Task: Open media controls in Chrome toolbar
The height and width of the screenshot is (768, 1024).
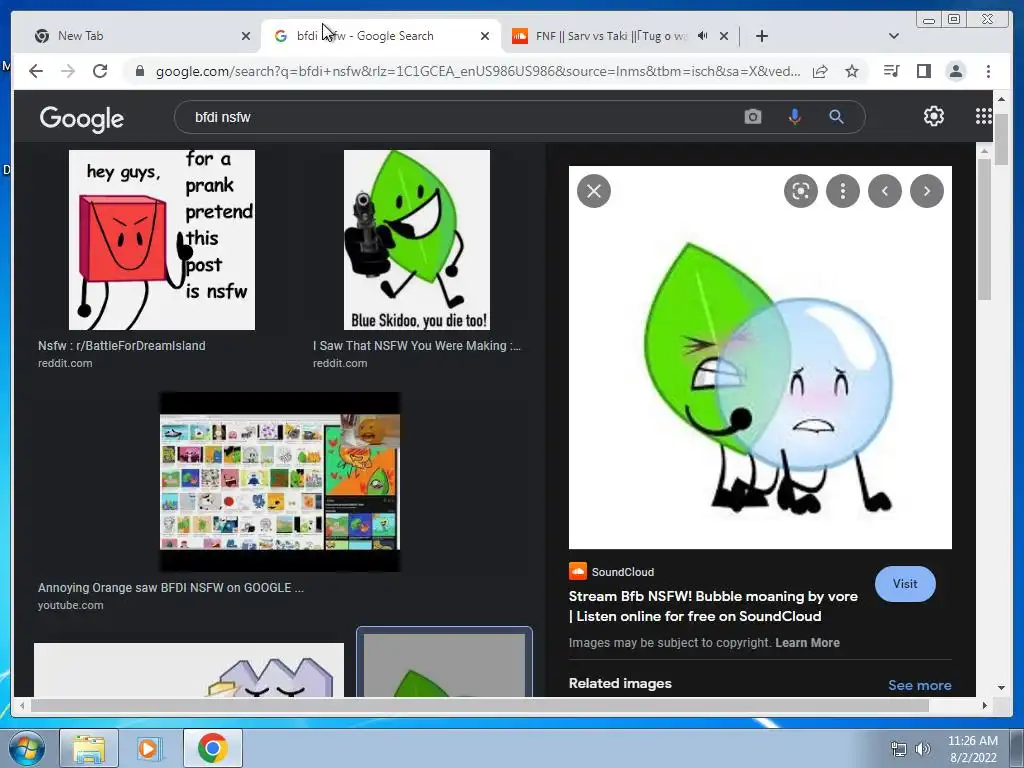Action: tap(891, 71)
